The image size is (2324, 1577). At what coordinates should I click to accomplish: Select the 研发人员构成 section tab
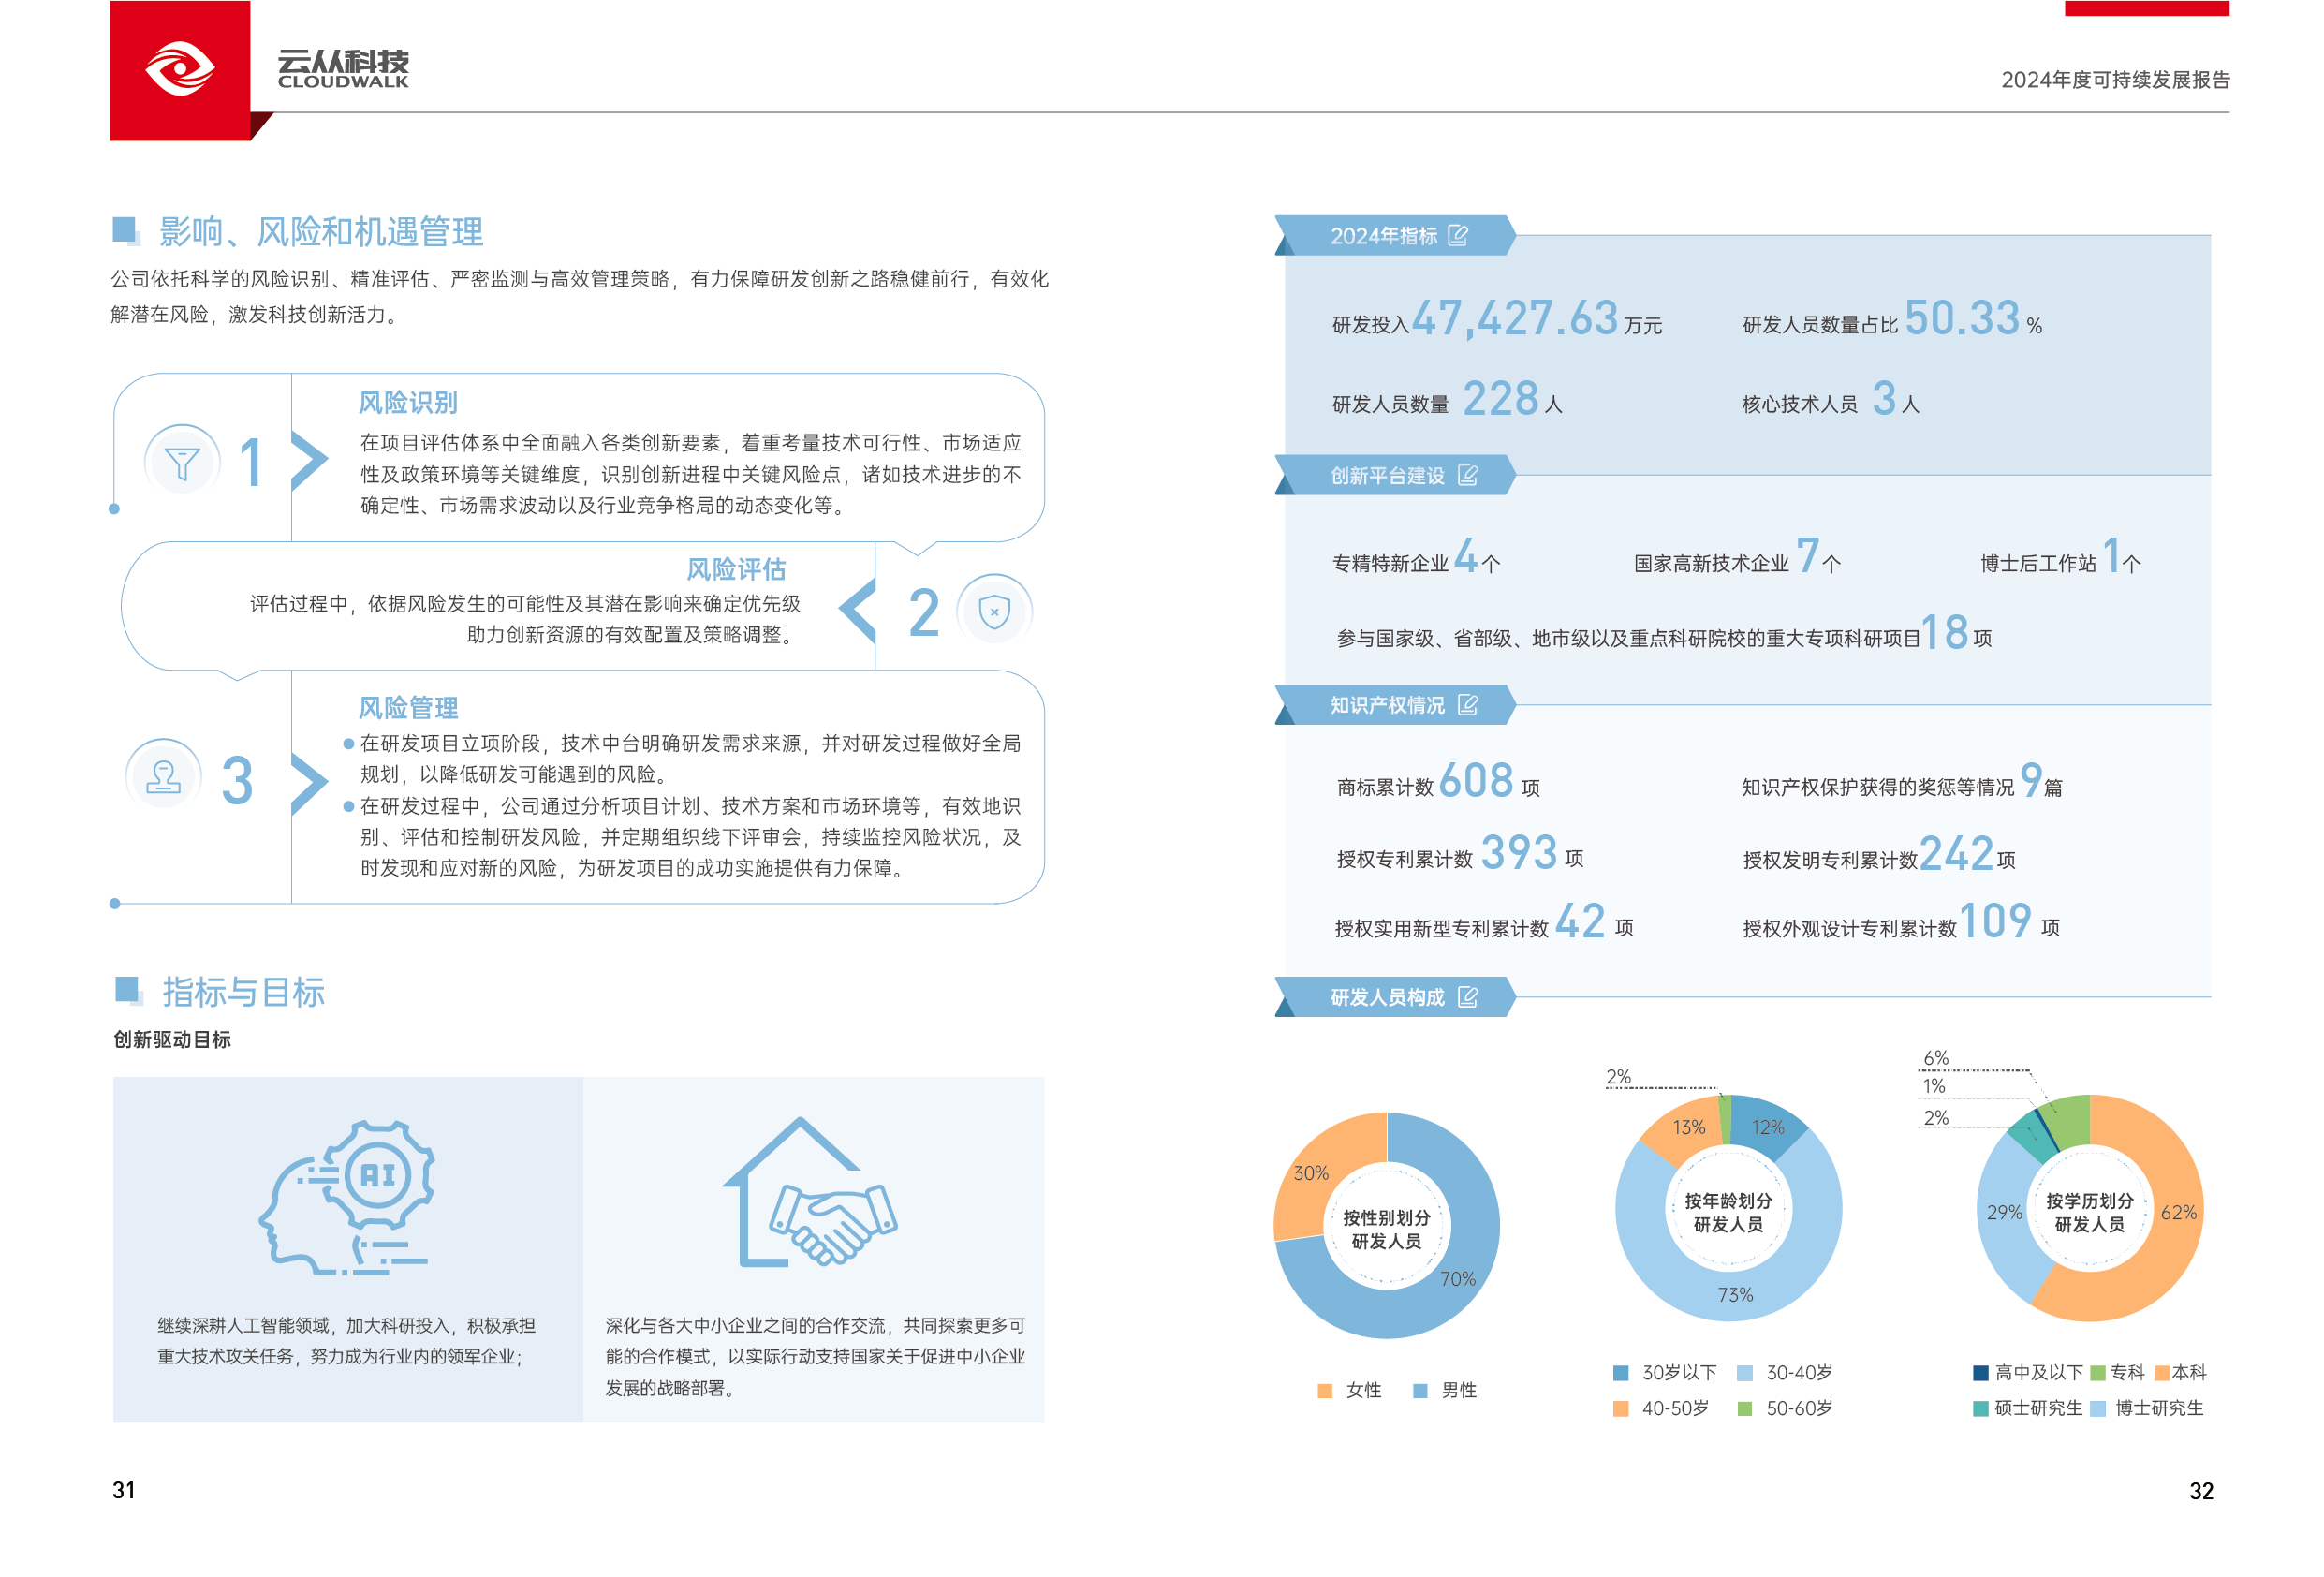pos(1387,998)
